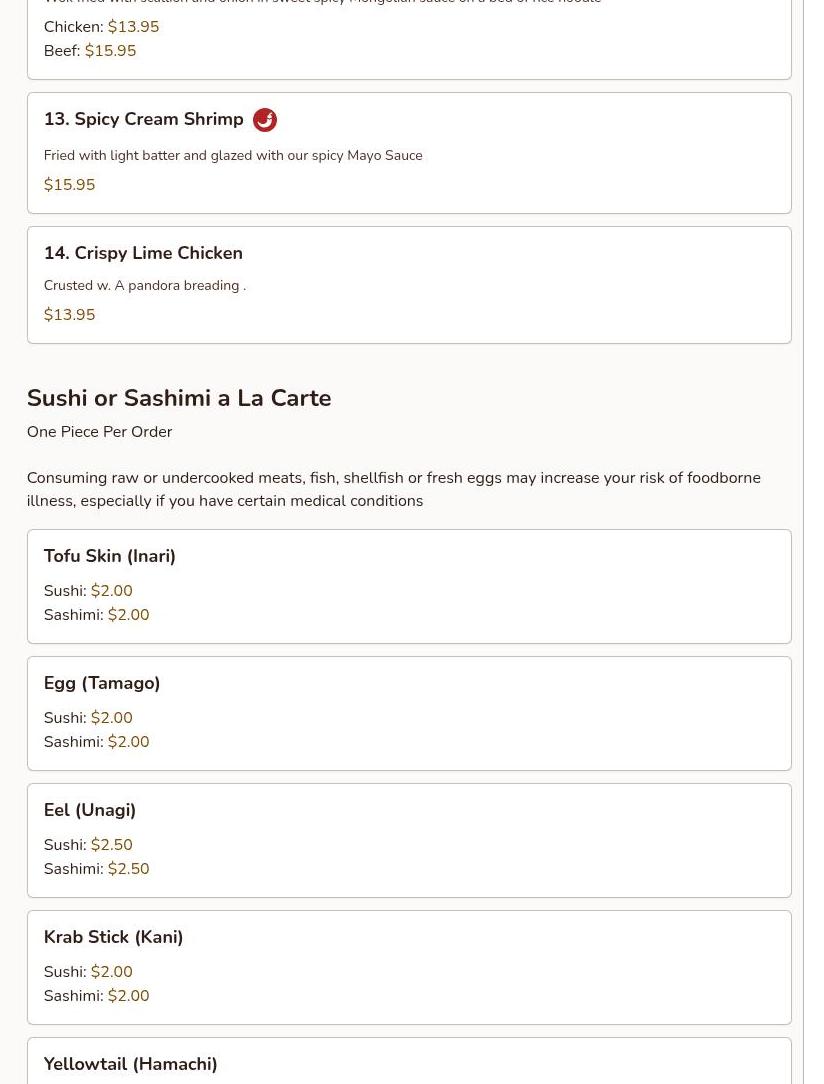Select Tofu Skin Sushi for $2.00
Viewport: 824px width, 1084px height.
pos(88,591)
